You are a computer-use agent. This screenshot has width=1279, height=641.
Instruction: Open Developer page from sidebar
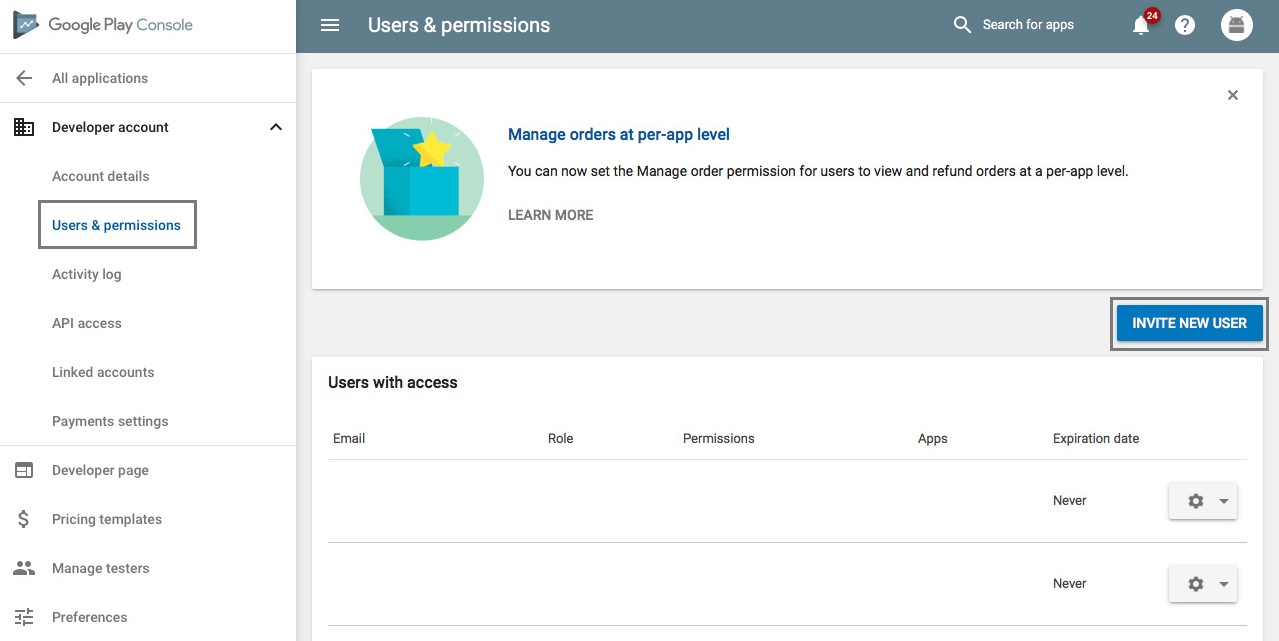100,470
